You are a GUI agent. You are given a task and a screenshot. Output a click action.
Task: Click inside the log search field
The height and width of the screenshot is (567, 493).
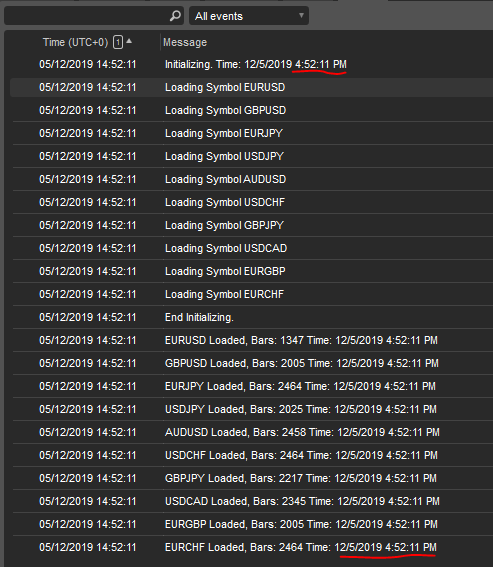click(87, 16)
